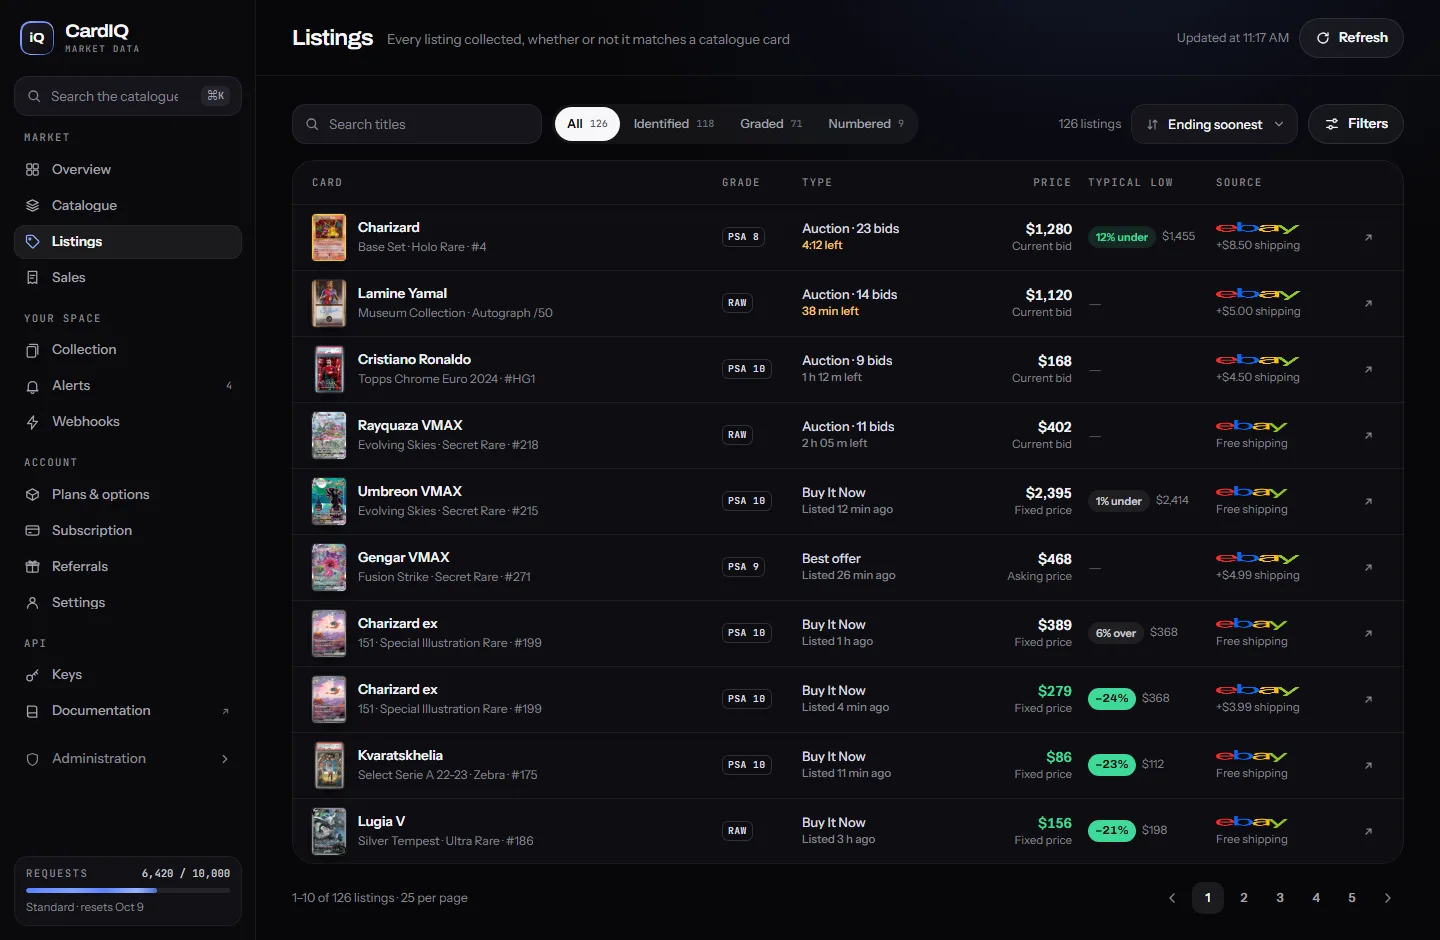Go to the previous page arrow
The image size is (1440, 940).
1172,898
